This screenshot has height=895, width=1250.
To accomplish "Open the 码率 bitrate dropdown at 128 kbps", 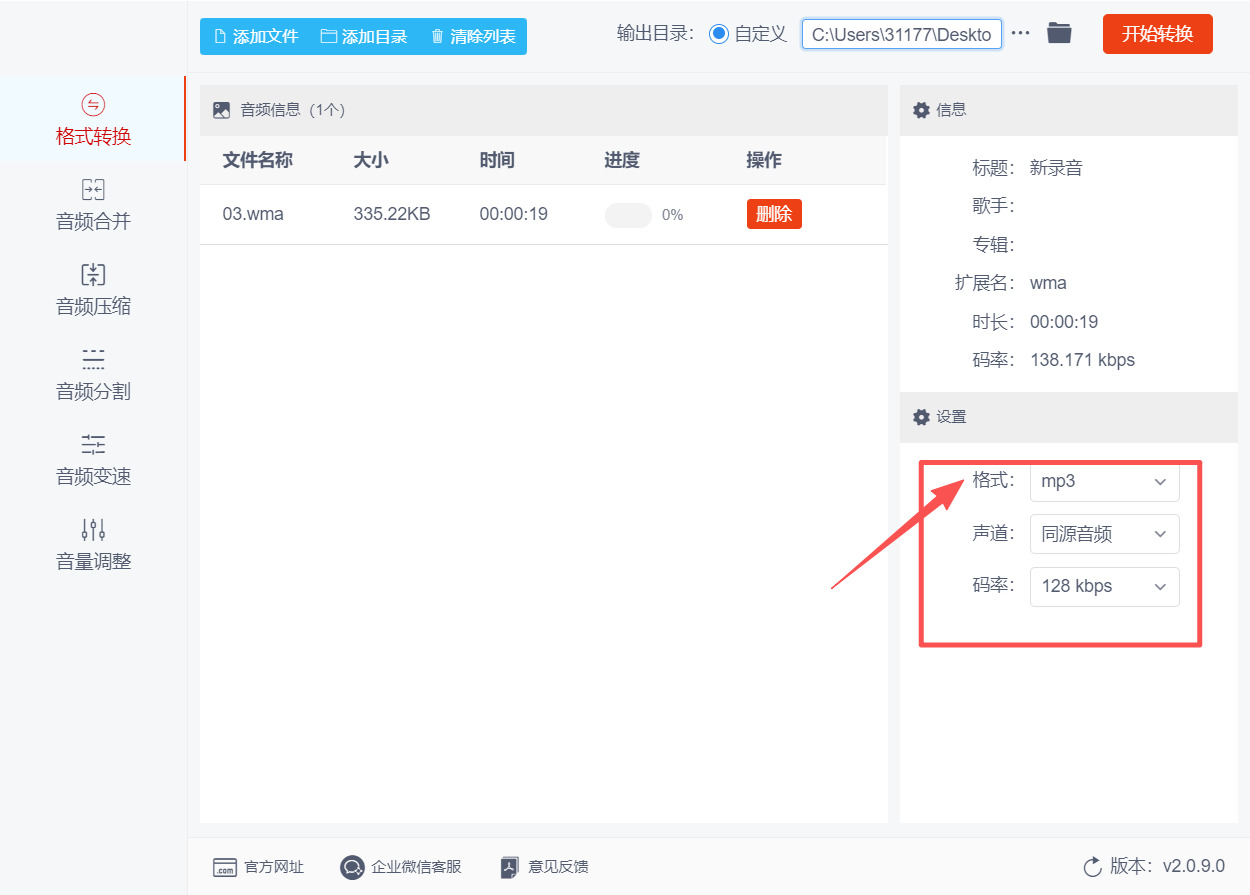I will 1104,586.
